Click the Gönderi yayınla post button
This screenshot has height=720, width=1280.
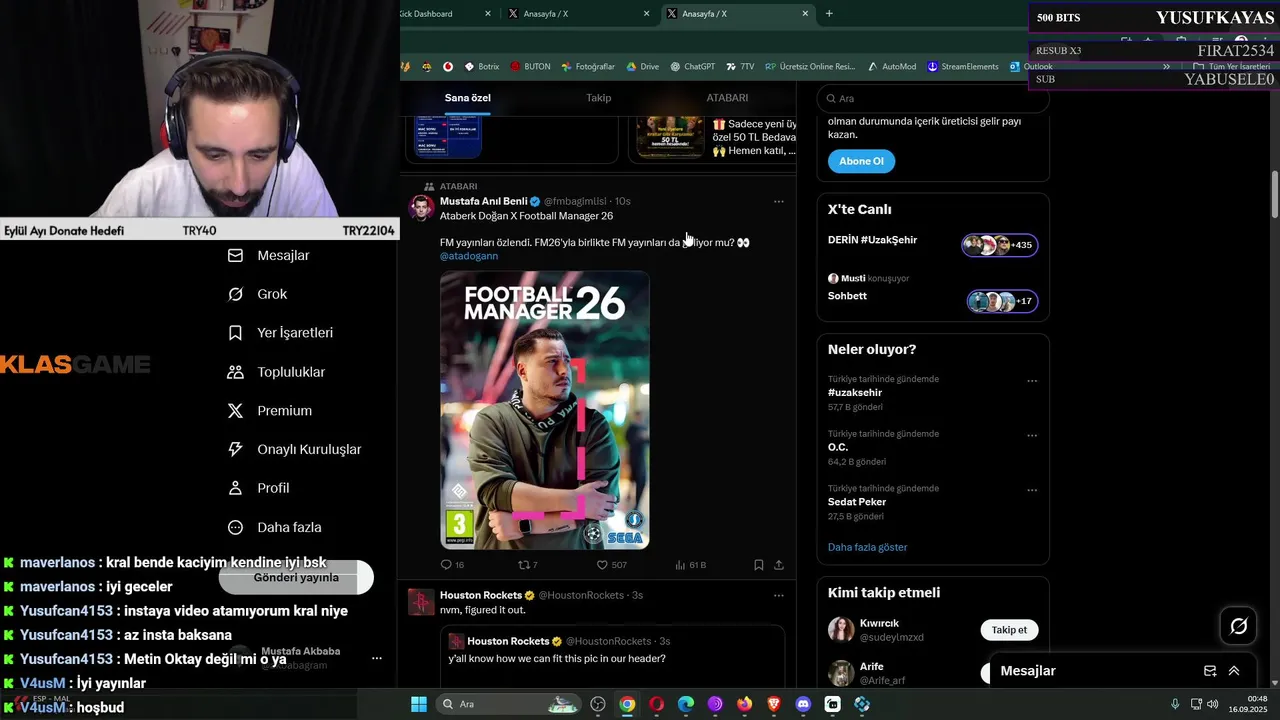[x=296, y=577]
